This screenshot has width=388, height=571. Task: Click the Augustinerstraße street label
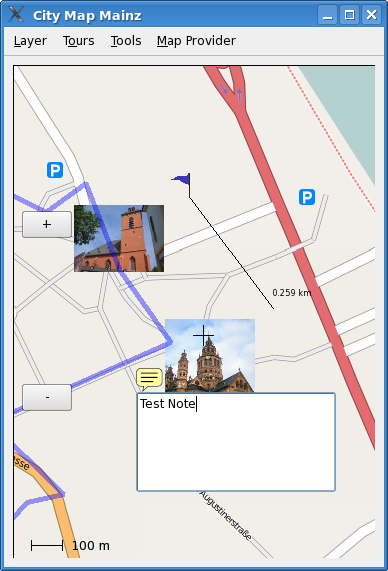click(226, 516)
